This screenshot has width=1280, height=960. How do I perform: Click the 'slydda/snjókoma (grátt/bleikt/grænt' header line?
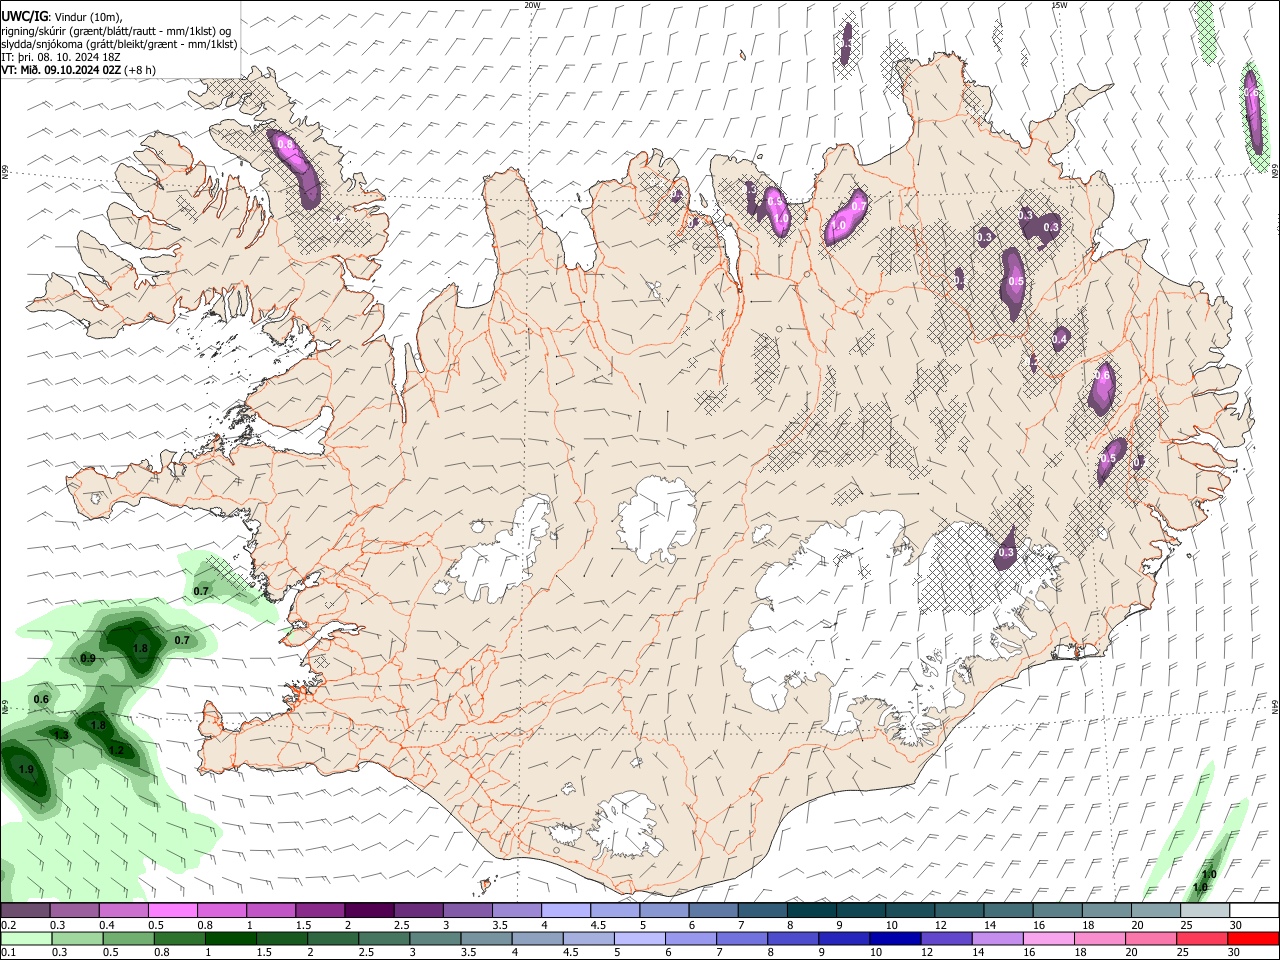(x=119, y=44)
